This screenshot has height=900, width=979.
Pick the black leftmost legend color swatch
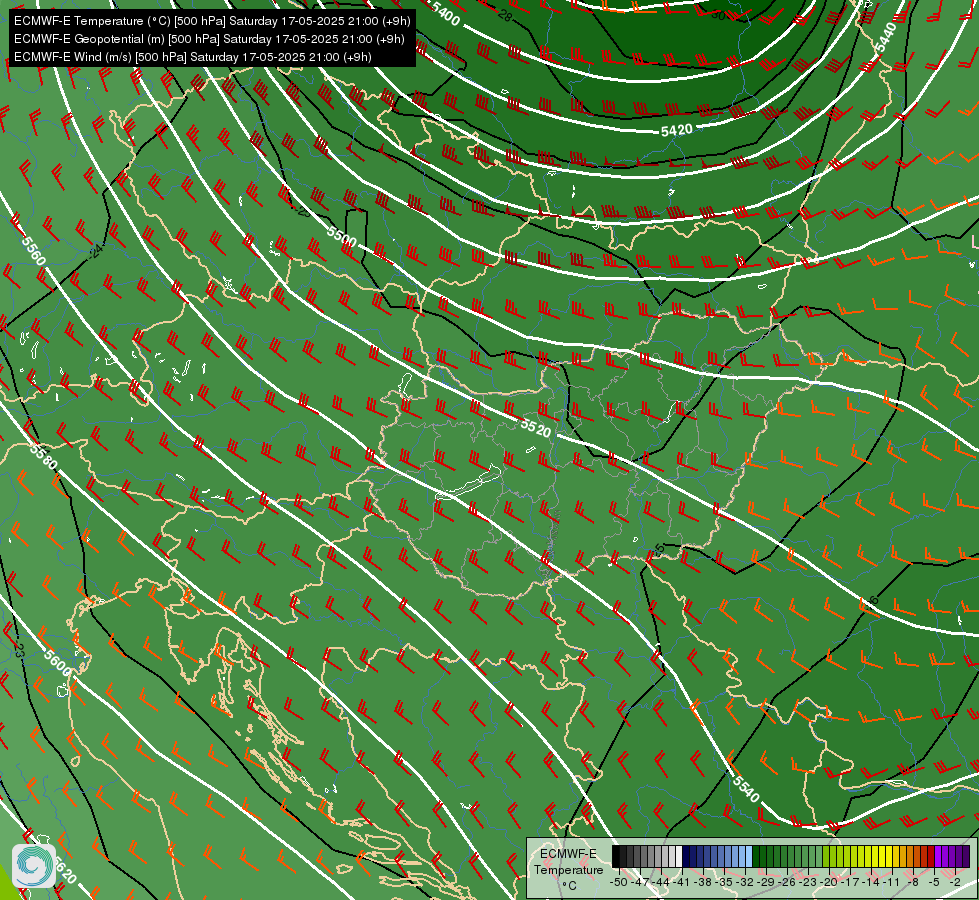(616, 856)
